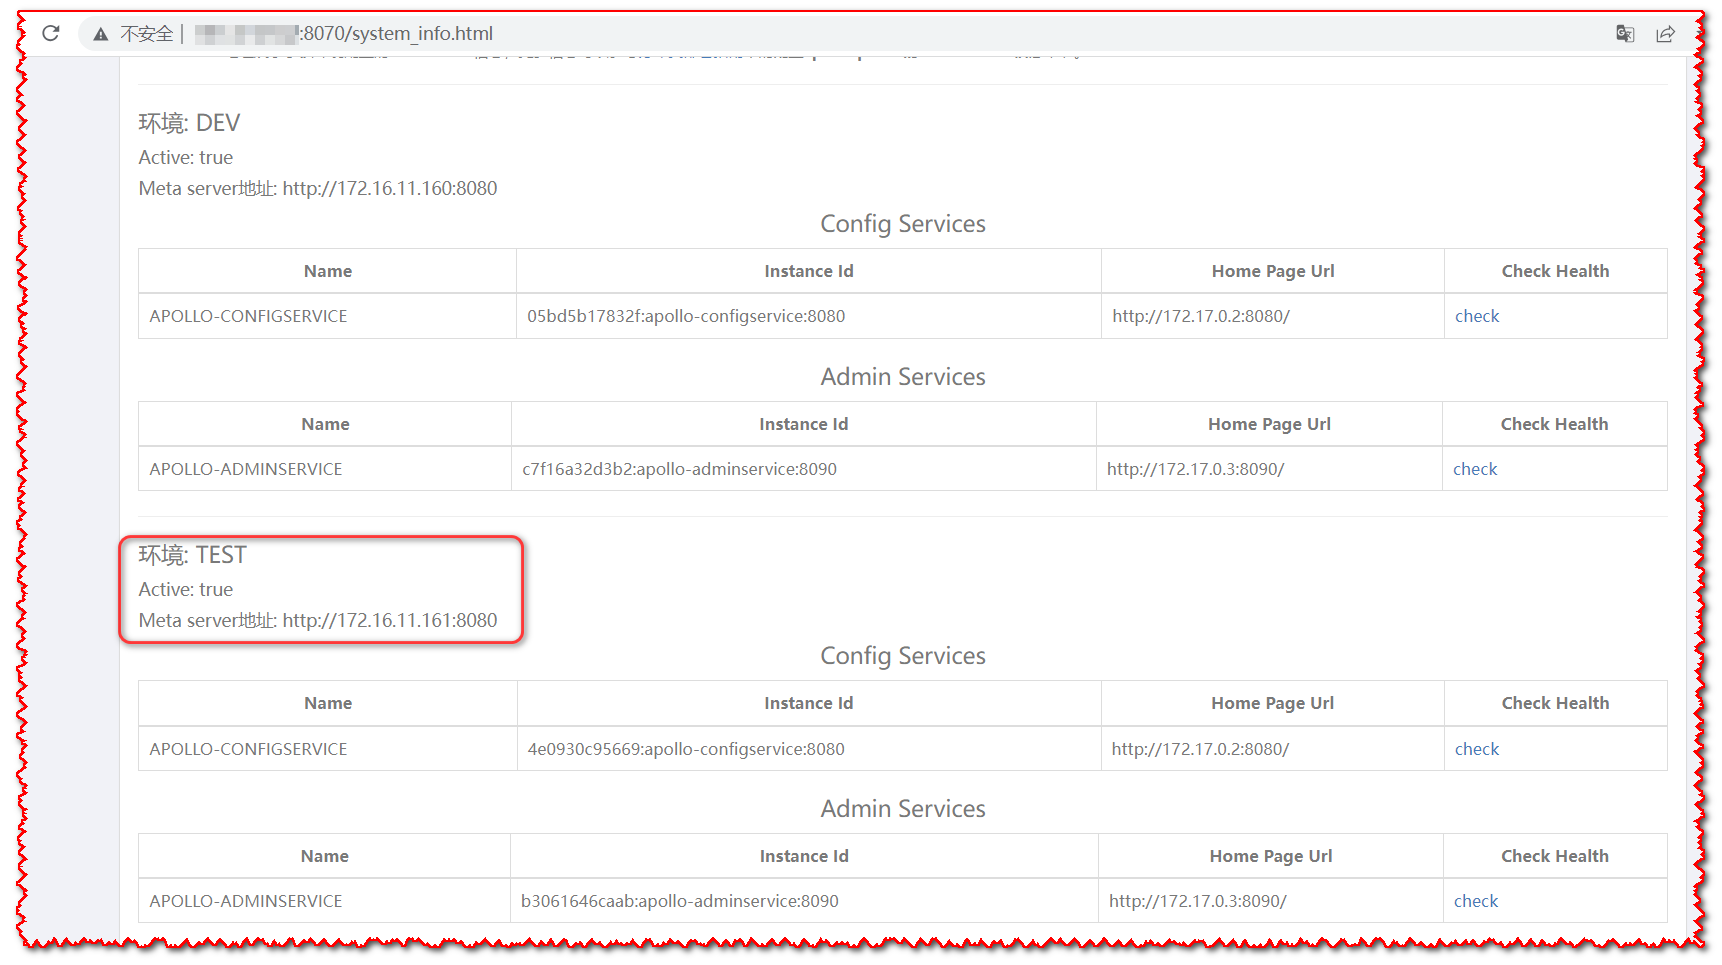1722x965 pixels.
Task: Select APOLLO-ADMINSERVICE name in DEV table
Action: tap(246, 469)
